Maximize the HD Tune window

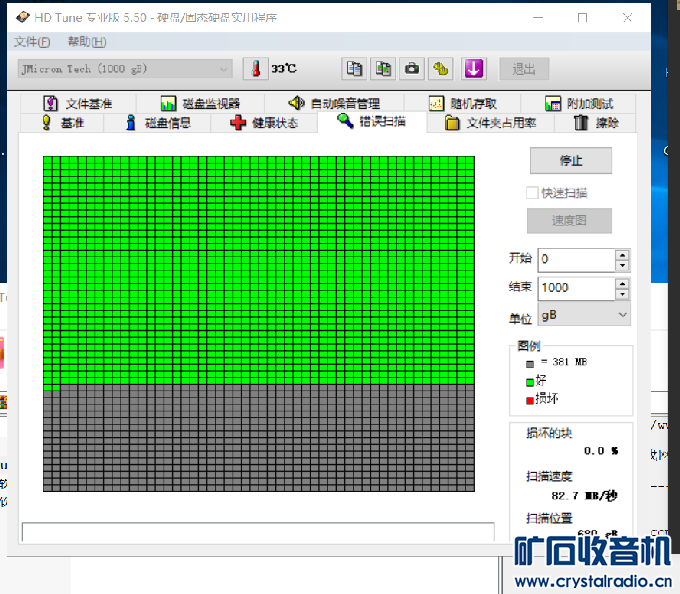582,18
